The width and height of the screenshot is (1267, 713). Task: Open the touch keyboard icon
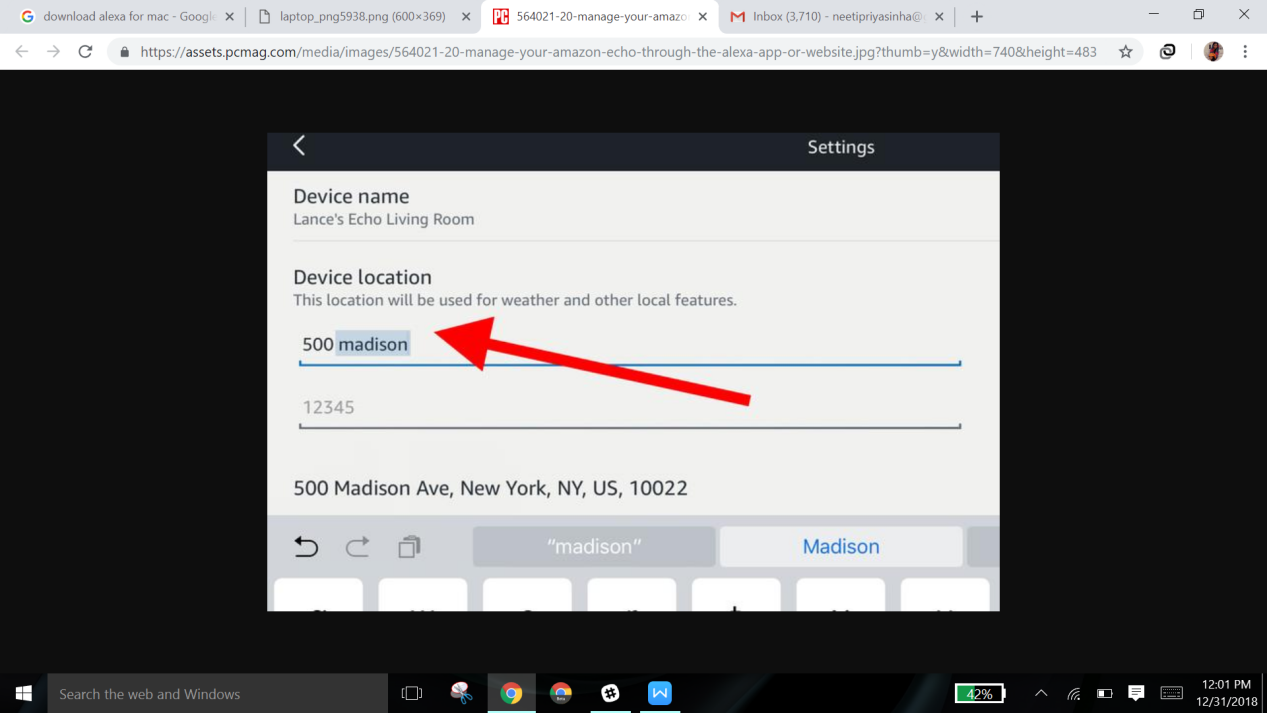tap(1172, 693)
